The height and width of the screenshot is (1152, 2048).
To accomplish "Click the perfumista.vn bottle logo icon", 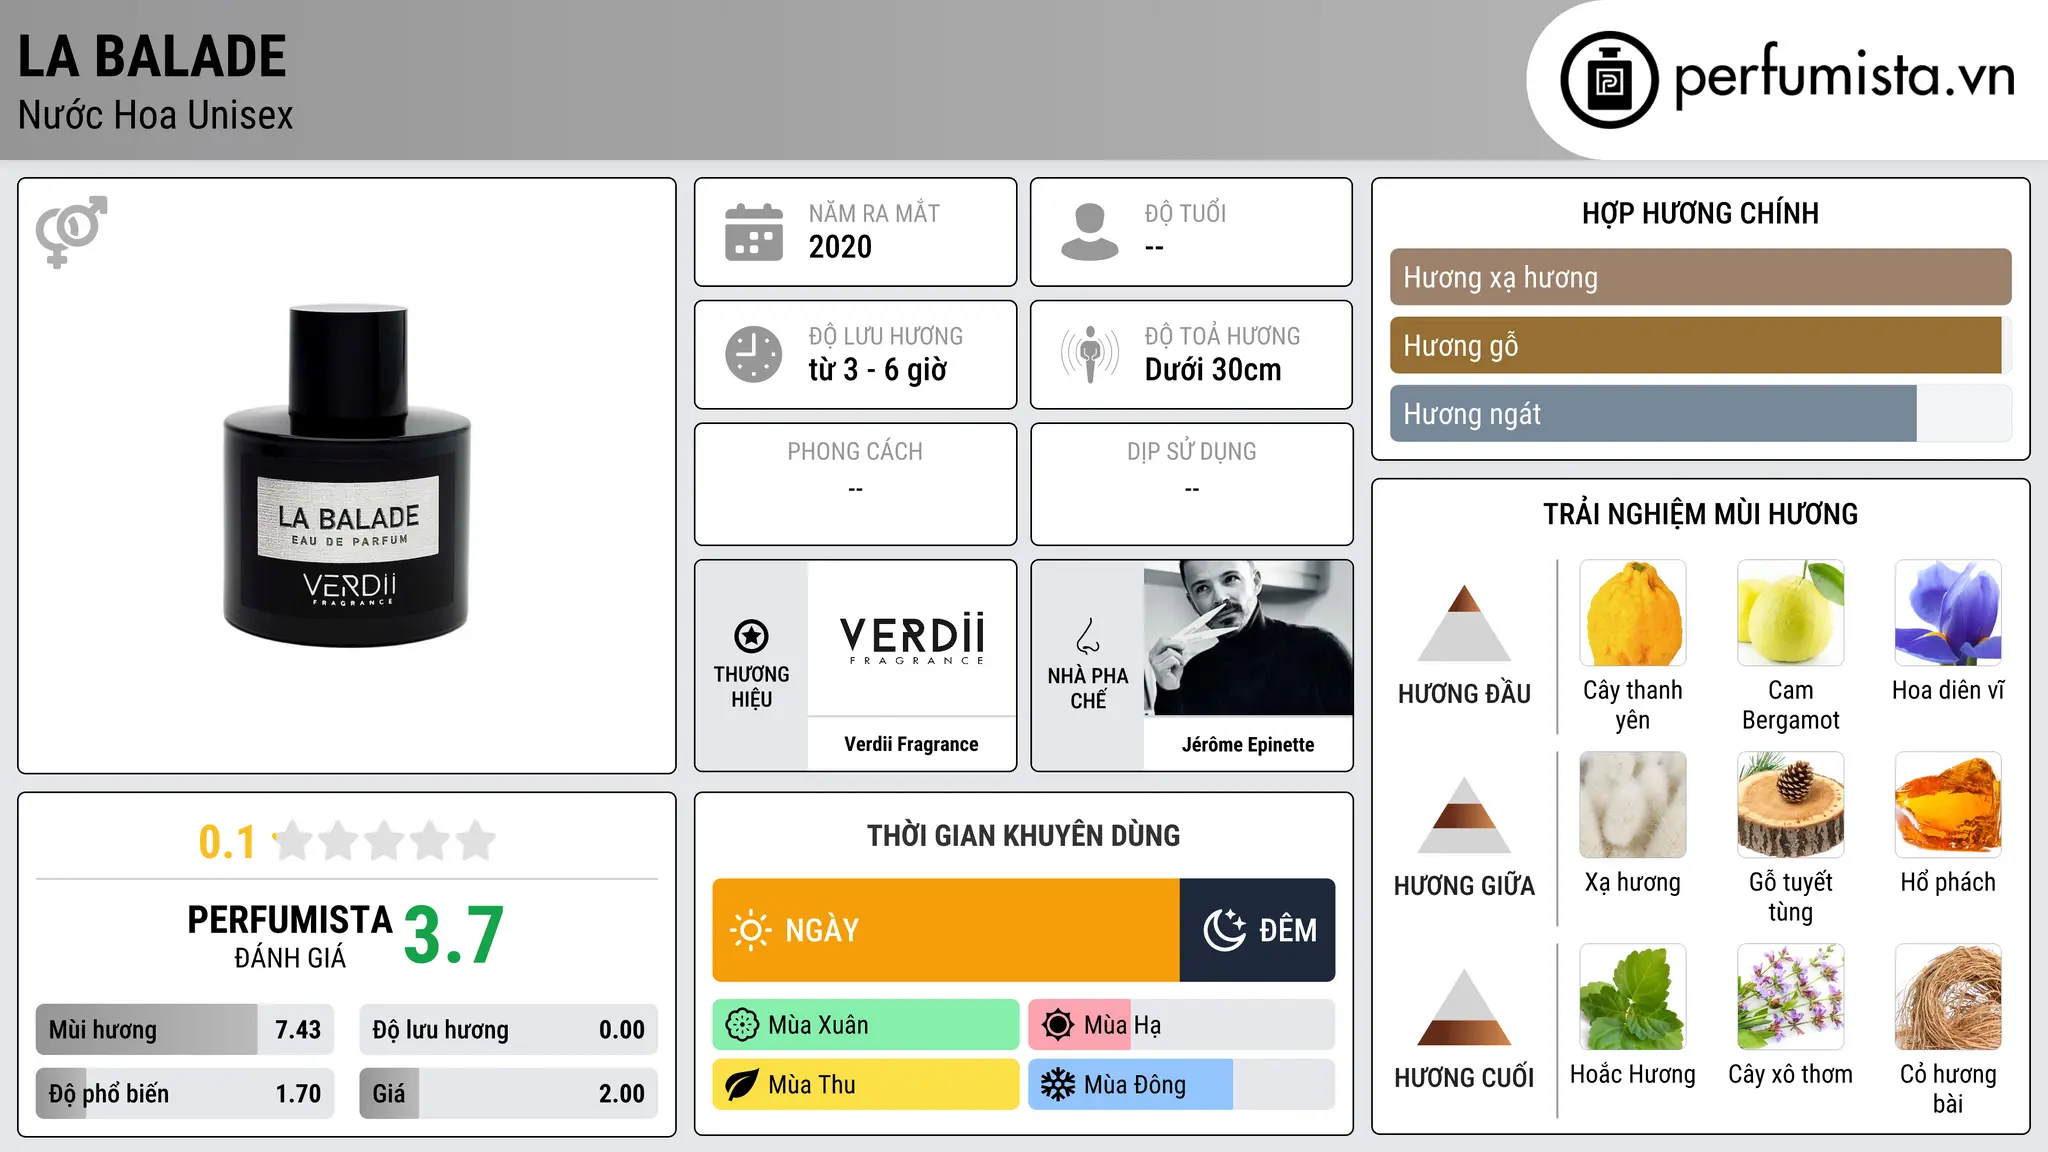I will click(1609, 80).
